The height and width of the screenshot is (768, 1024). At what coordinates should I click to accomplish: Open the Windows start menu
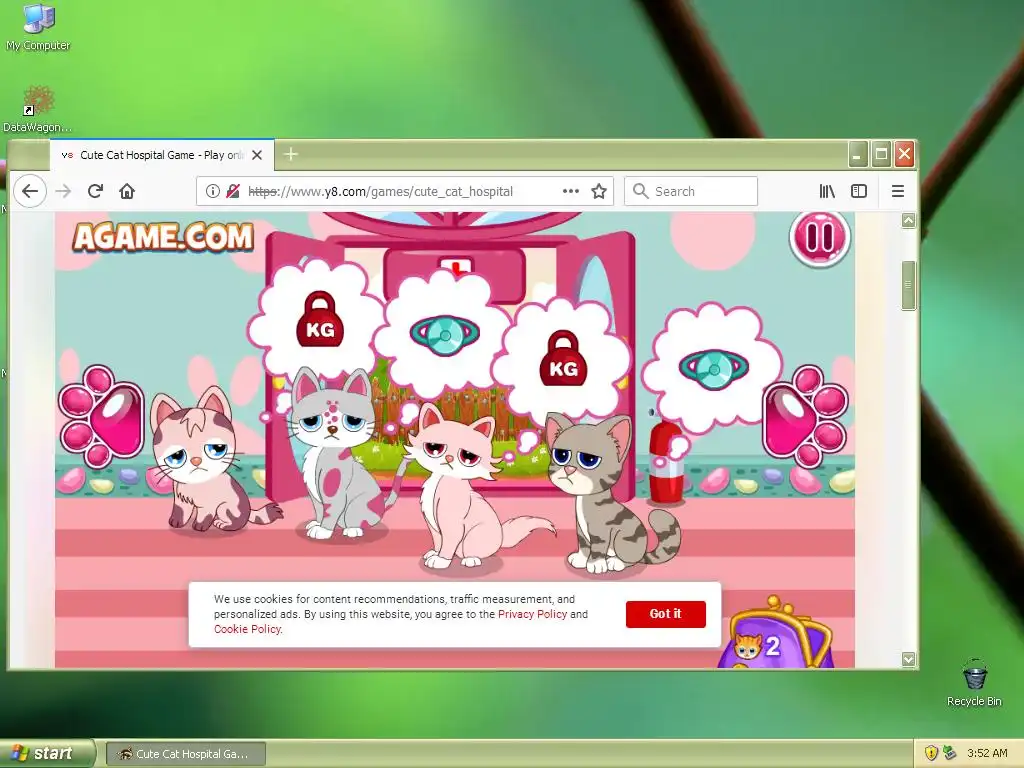point(47,754)
